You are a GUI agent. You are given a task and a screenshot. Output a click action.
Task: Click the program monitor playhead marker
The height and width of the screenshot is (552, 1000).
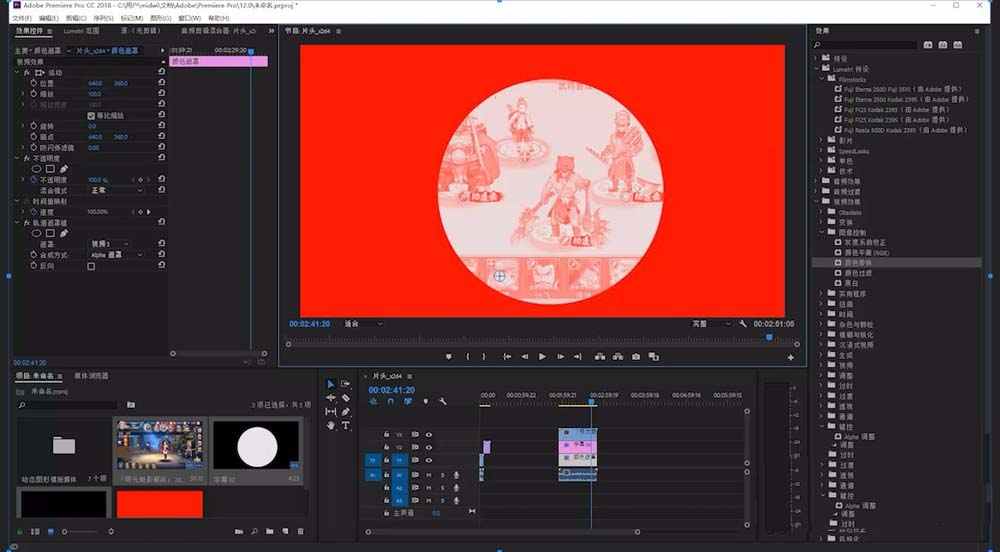(769, 337)
